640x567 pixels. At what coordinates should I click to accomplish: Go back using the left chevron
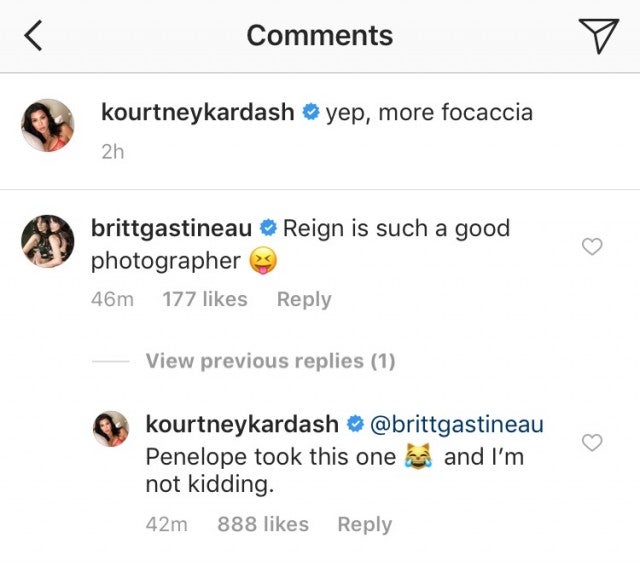(34, 36)
